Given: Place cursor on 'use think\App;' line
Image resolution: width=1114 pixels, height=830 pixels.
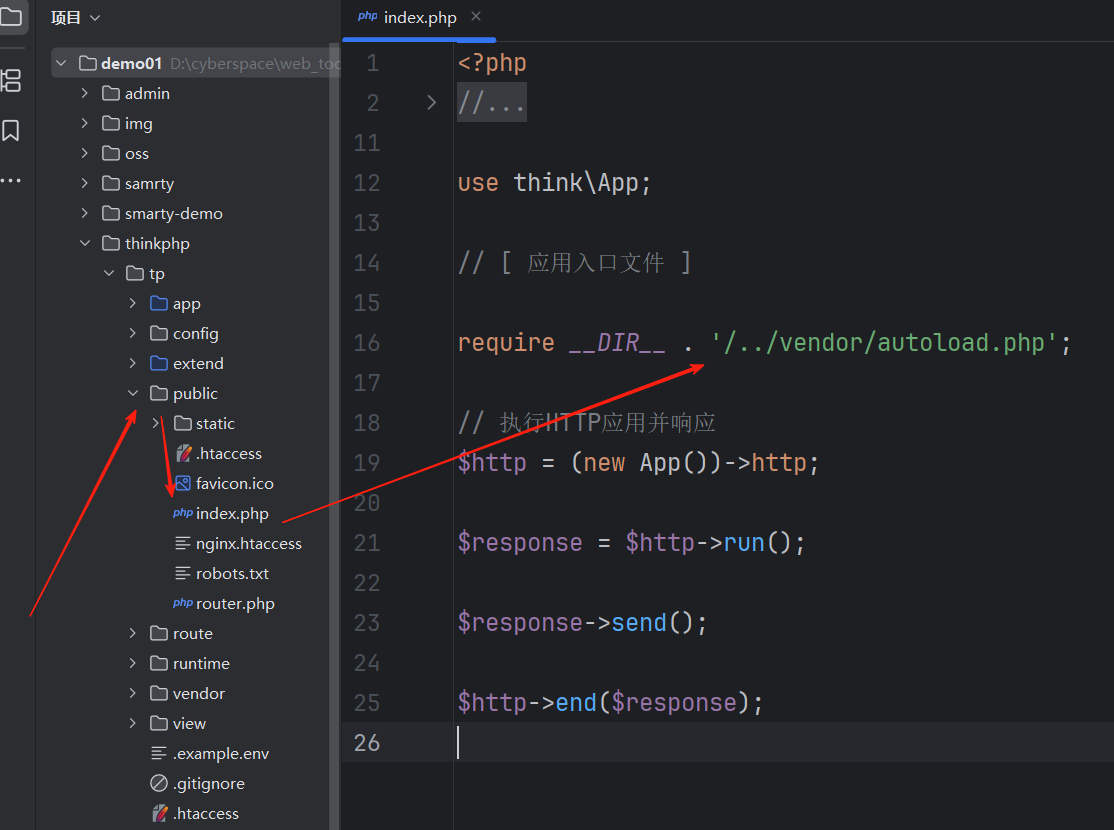Looking at the screenshot, I should point(554,183).
